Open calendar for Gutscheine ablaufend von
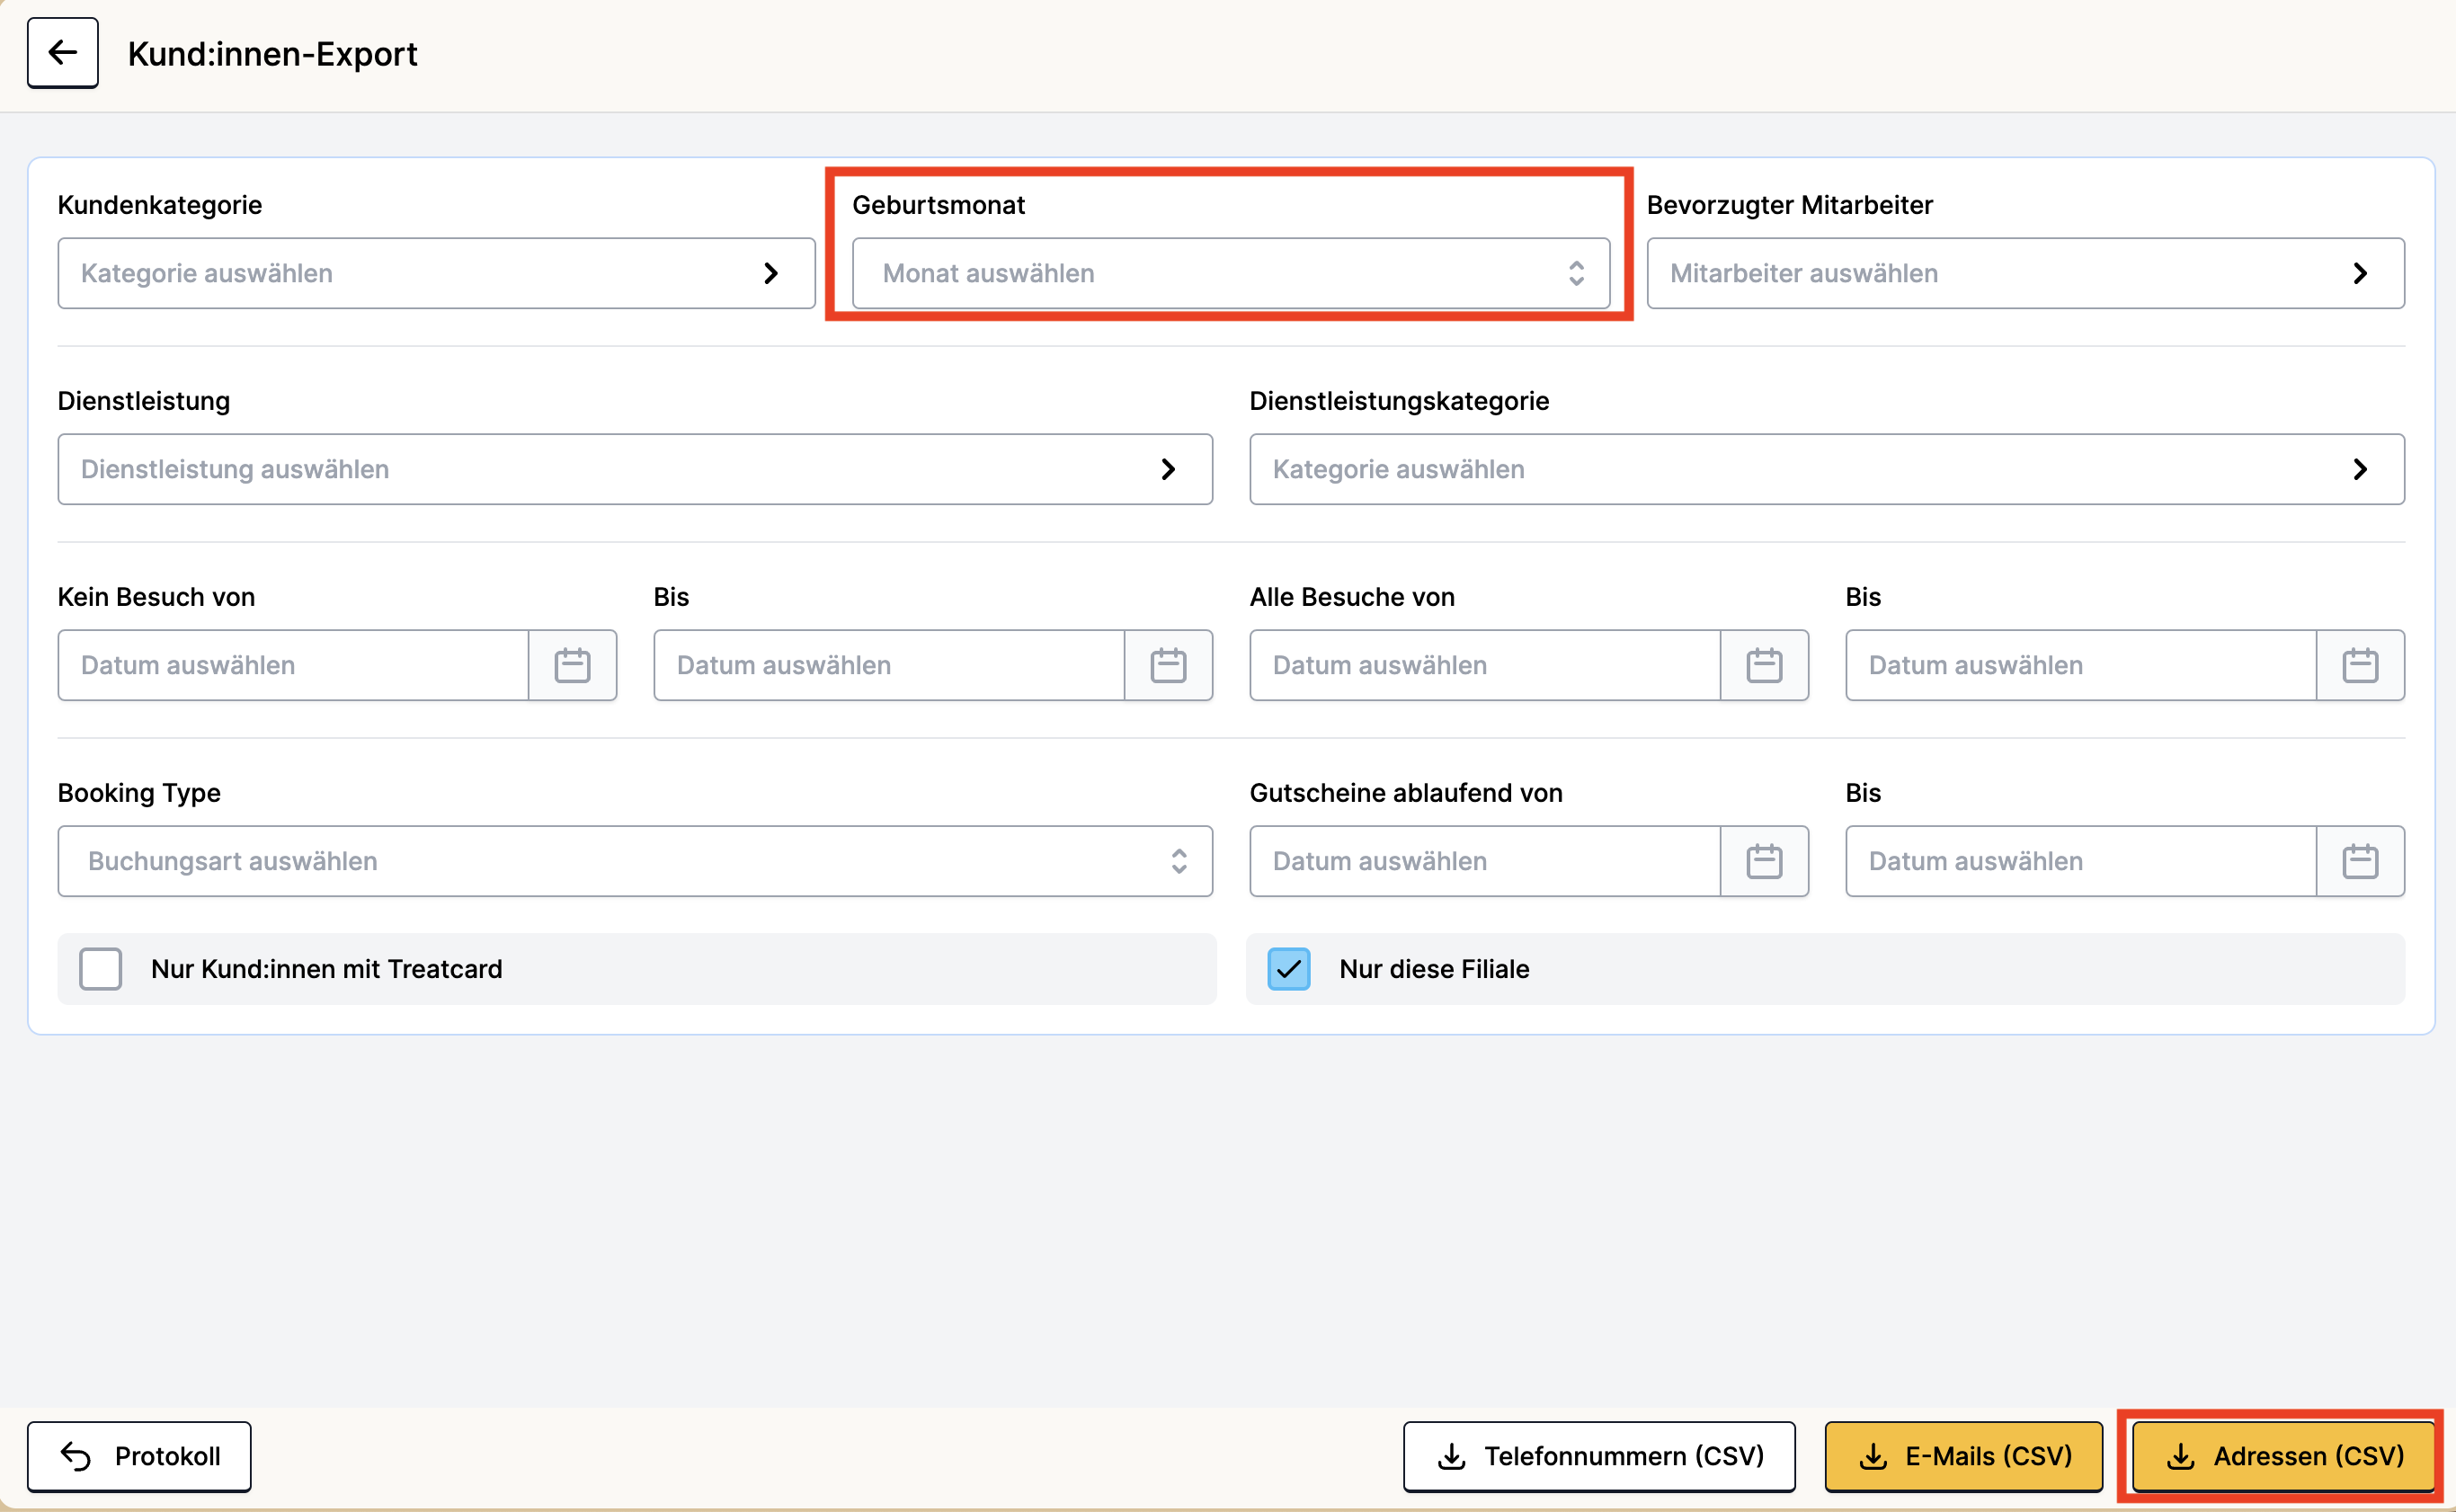This screenshot has height=1512, width=2456. tap(1764, 861)
